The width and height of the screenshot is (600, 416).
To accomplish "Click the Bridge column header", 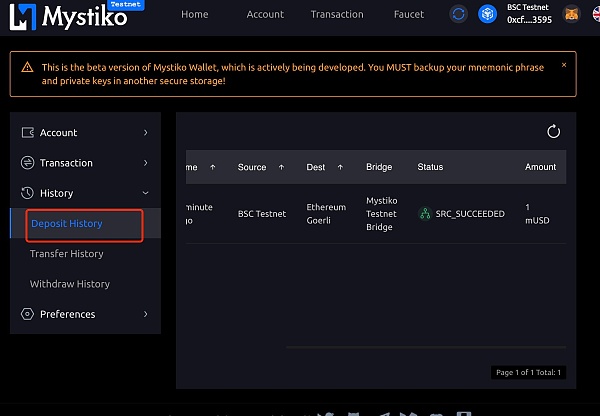I will pyautogui.click(x=379, y=167).
